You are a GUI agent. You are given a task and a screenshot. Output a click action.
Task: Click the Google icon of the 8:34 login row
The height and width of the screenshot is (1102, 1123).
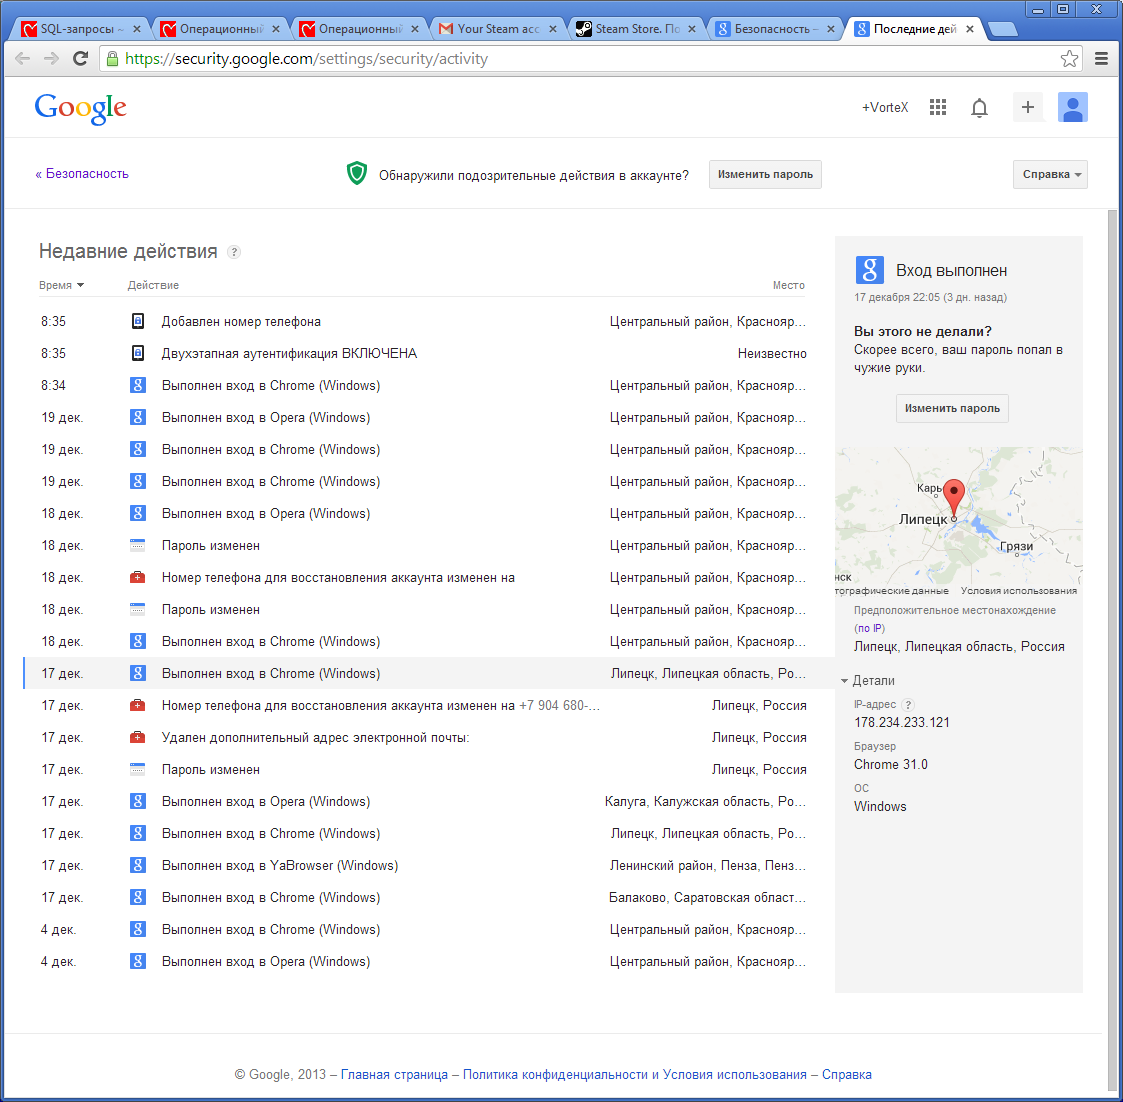pyautogui.click(x=138, y=385)
